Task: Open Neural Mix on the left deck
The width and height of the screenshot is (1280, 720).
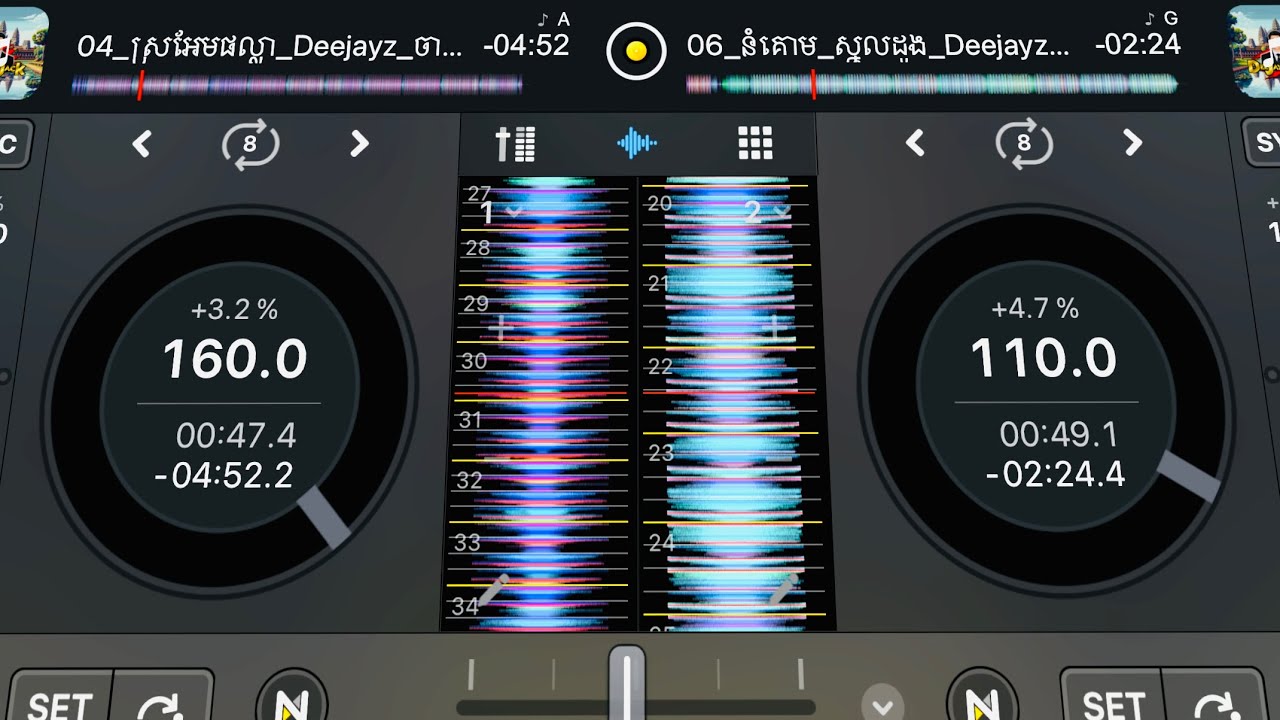Action: [x=292, y=697]
